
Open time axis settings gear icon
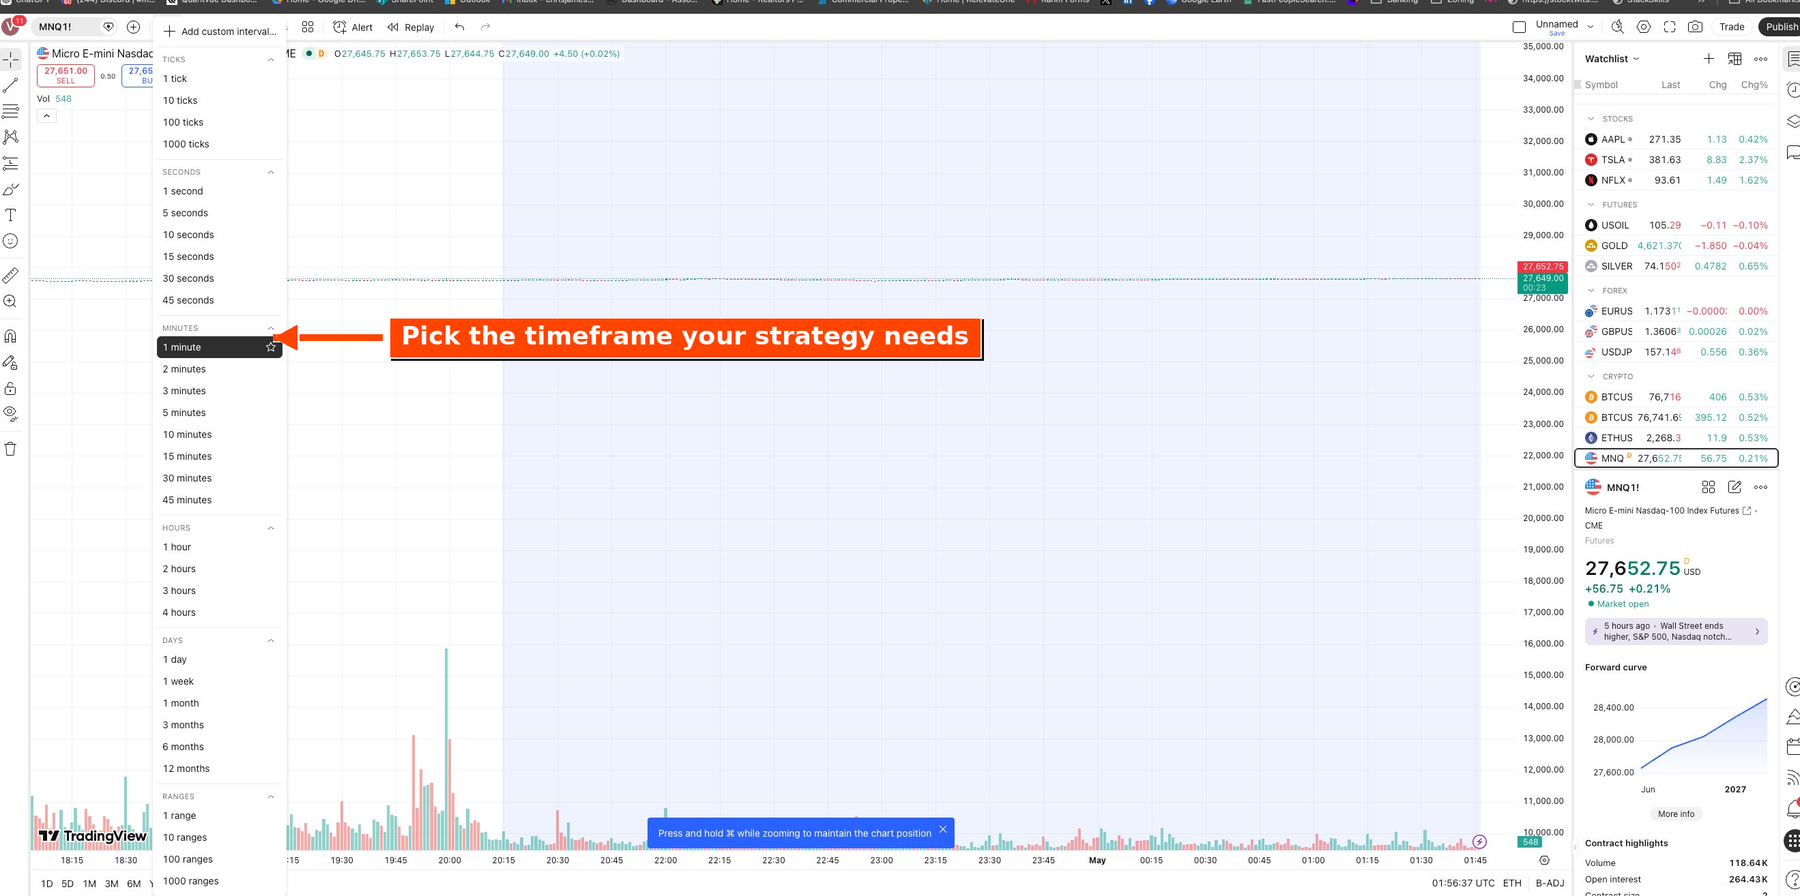(x=1545, y=860)
